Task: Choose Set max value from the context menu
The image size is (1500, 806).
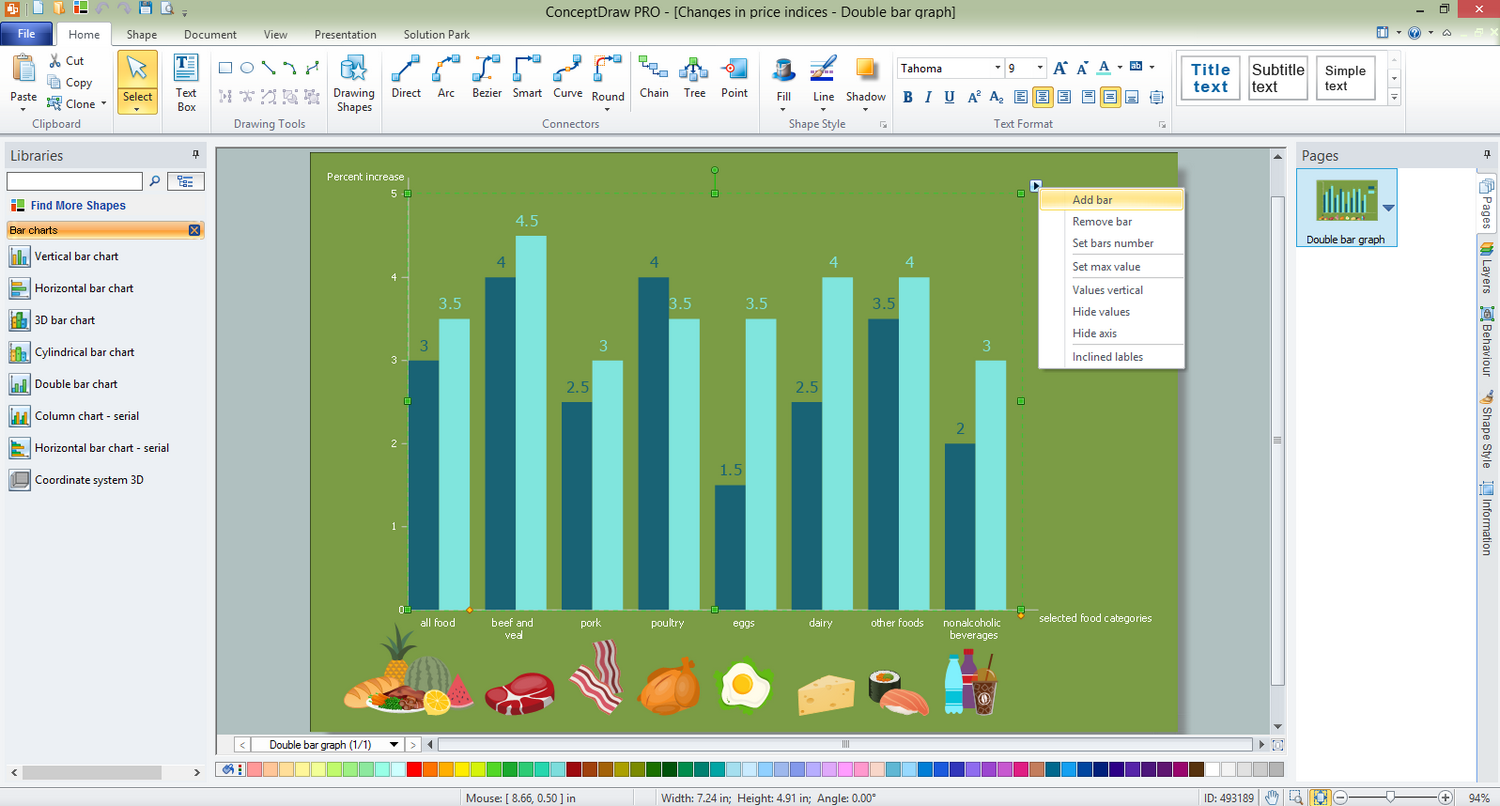Action: pos(1106,266)
